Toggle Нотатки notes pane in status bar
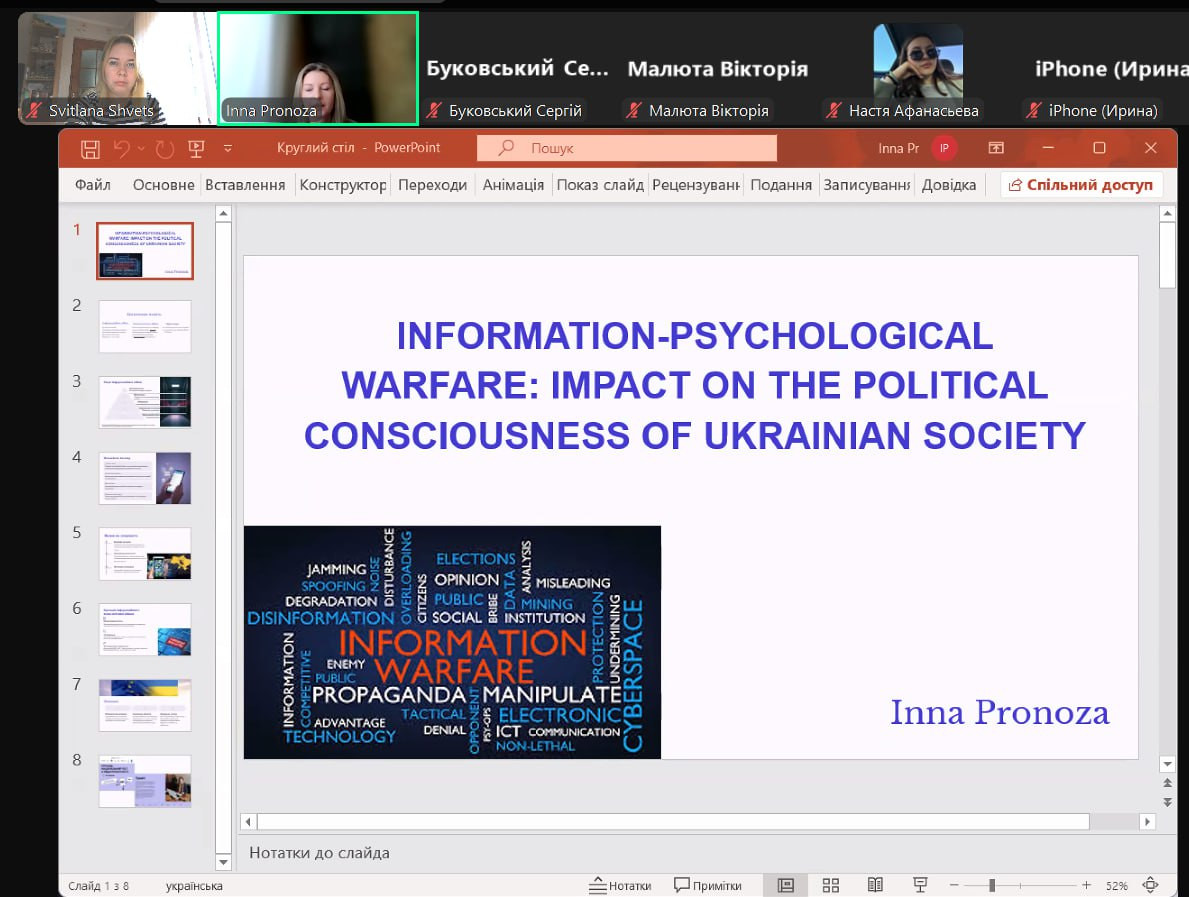The width and height of the screenshot is (1189, 897). click(620, 885)
